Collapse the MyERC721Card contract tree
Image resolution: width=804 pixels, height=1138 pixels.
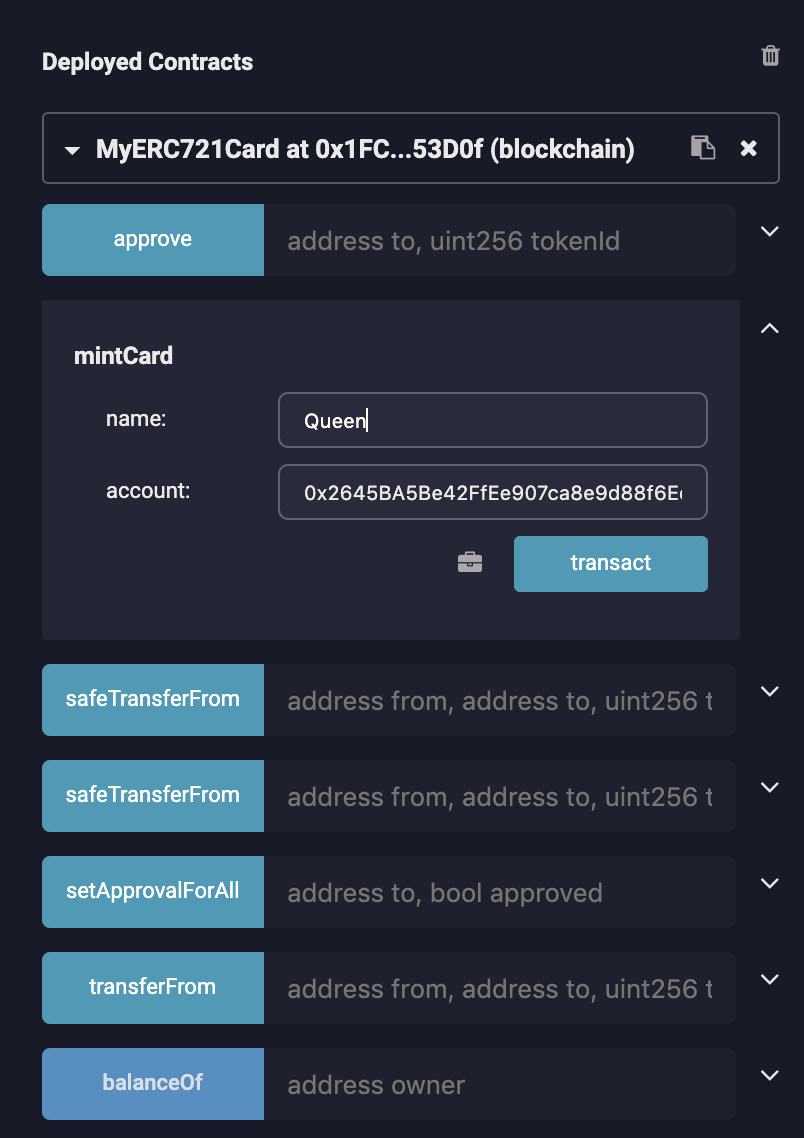(x=71, y=151)
